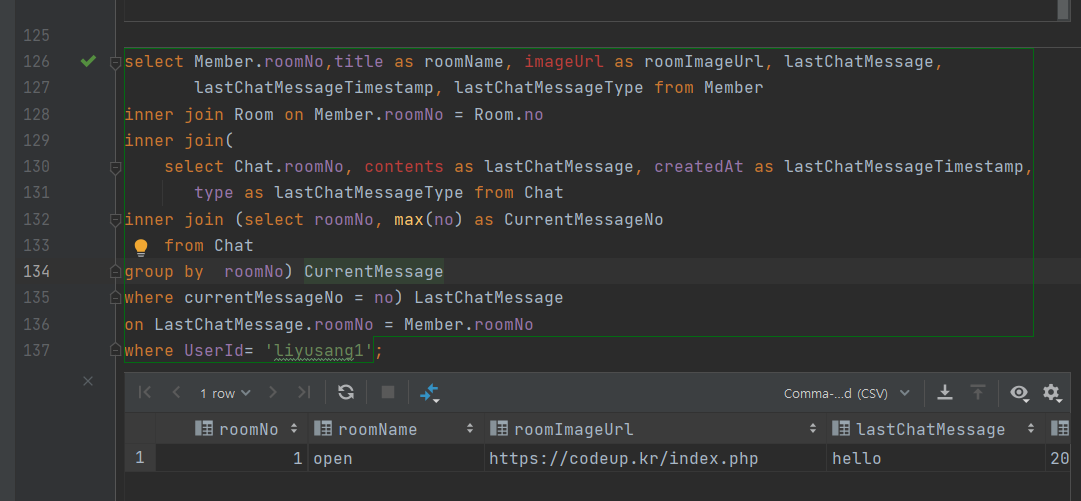Select the lastChatMessage column header
The height and width of the screenshot is (501, 1081).
(936, 429)
